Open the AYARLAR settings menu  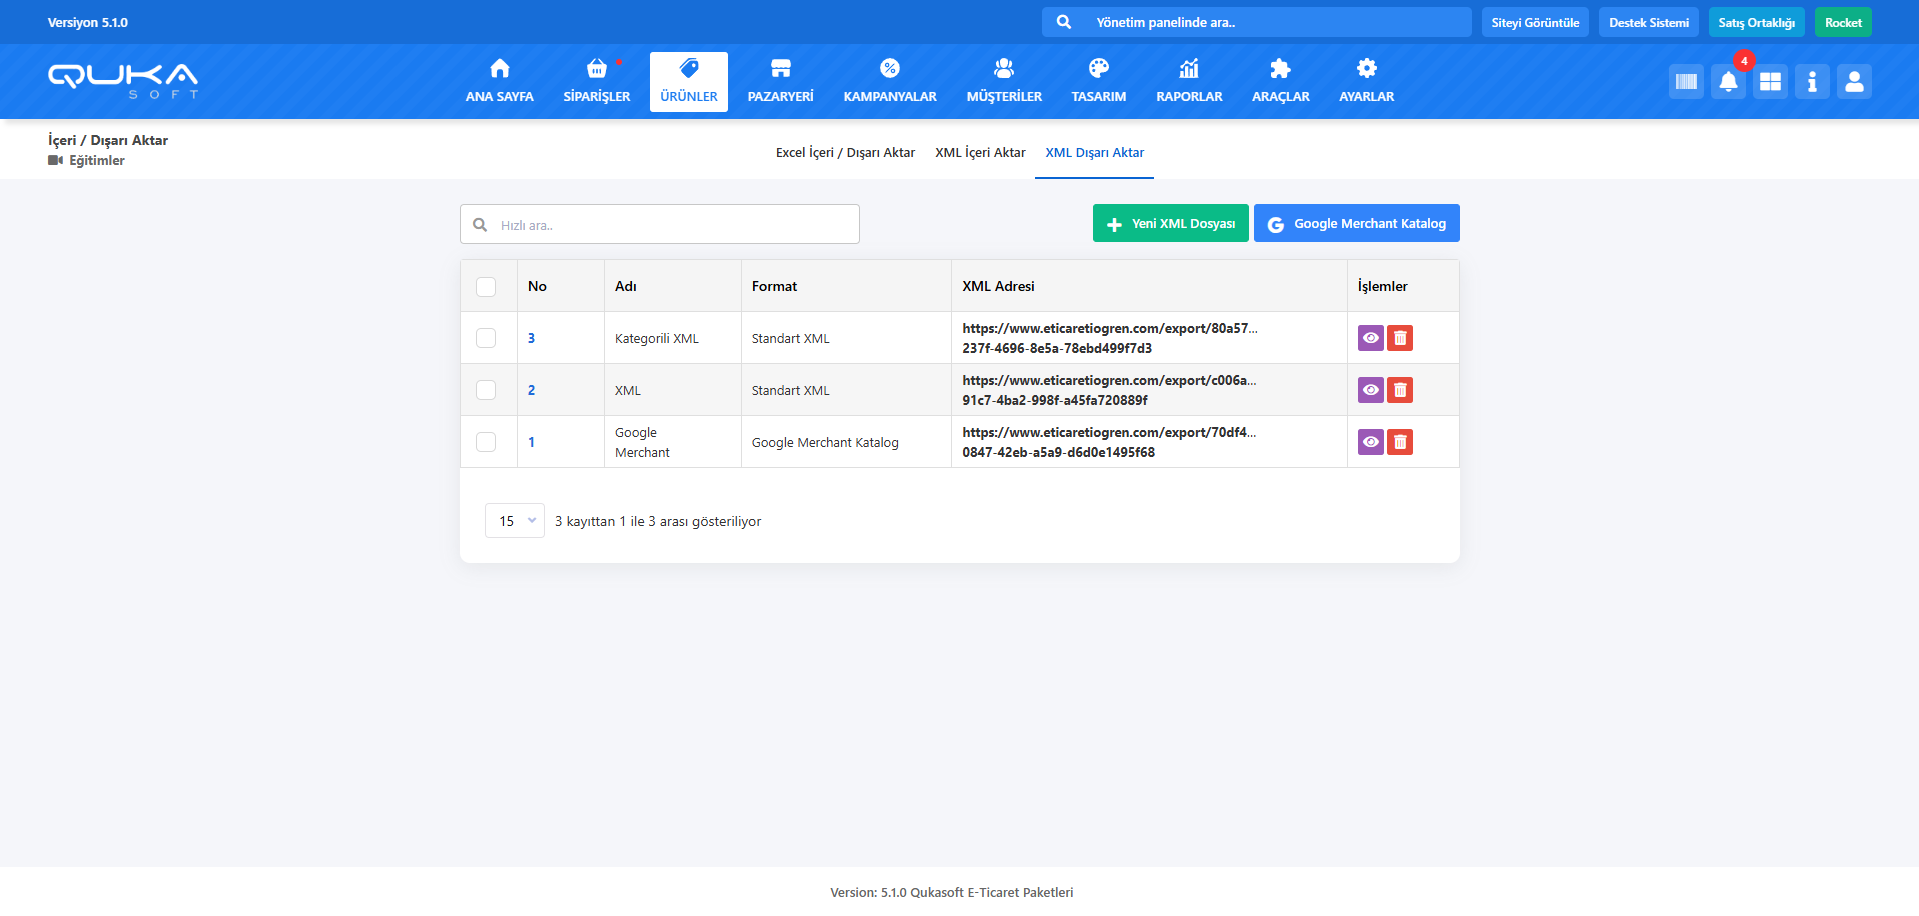(x=1366, y=81)
